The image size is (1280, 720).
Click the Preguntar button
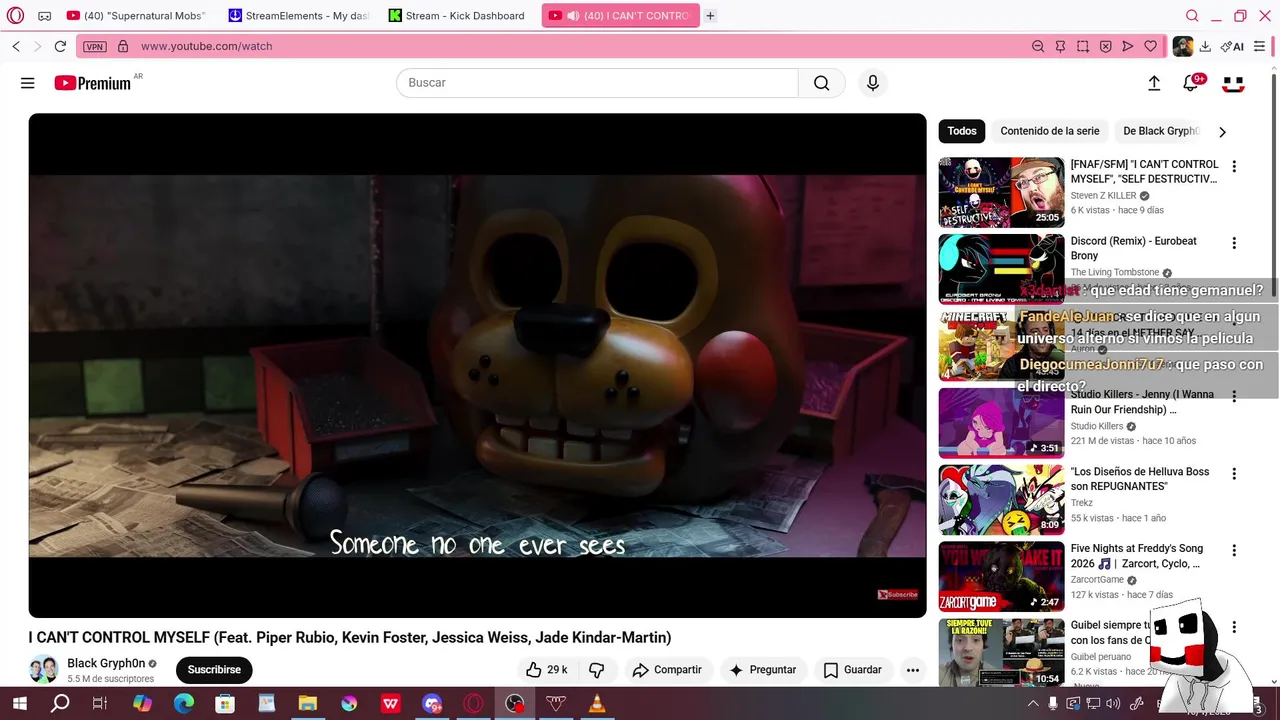tap(763, 670)
